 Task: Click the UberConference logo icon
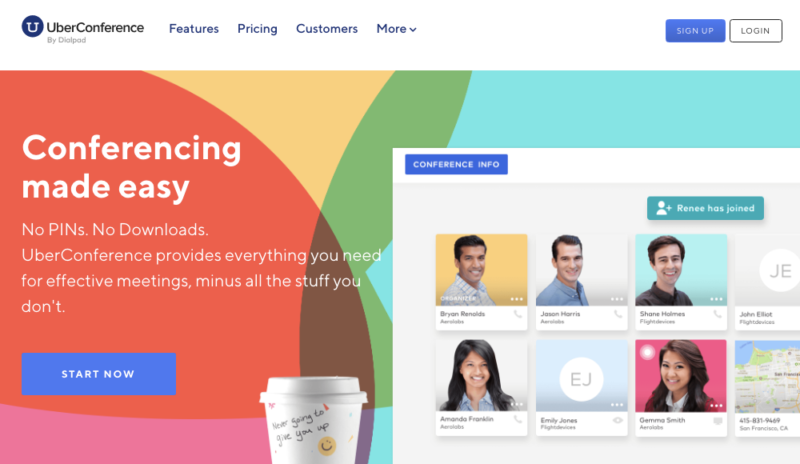click(x=32, y=27)
